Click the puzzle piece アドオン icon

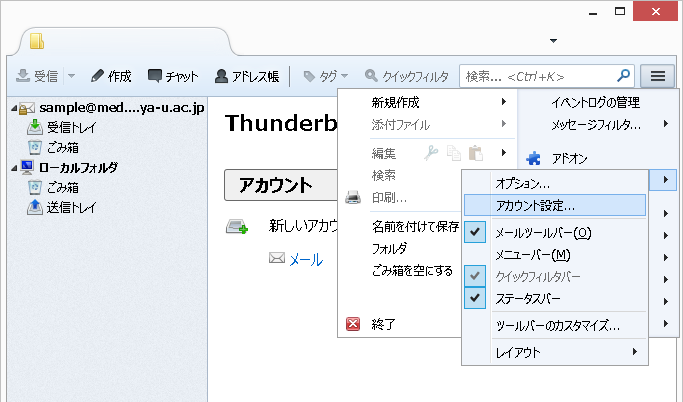point(533,159)
